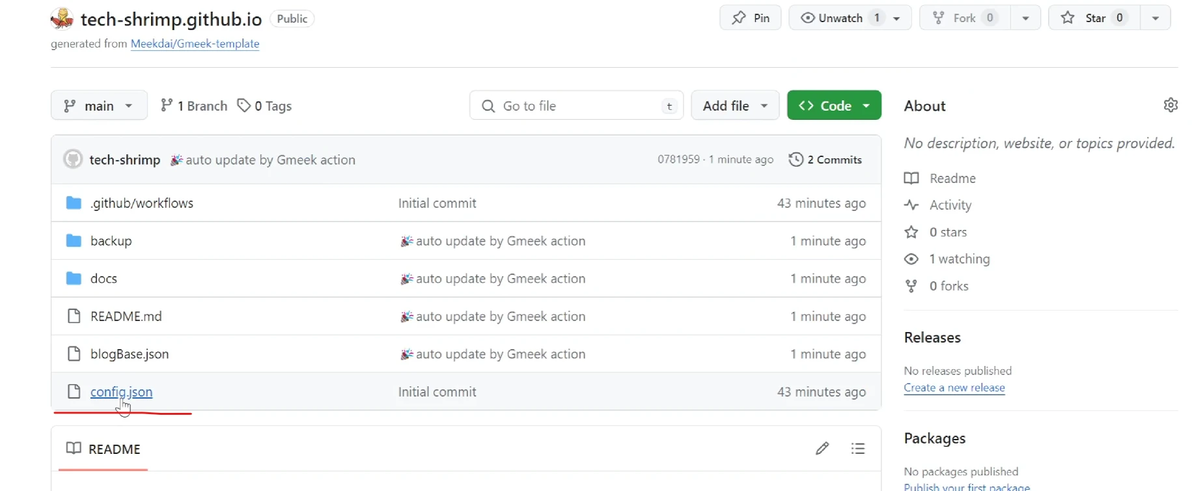The height and width of the screenshot is (491, 1192).
Task: Open blogBase.json file
Action: [129, 353]
